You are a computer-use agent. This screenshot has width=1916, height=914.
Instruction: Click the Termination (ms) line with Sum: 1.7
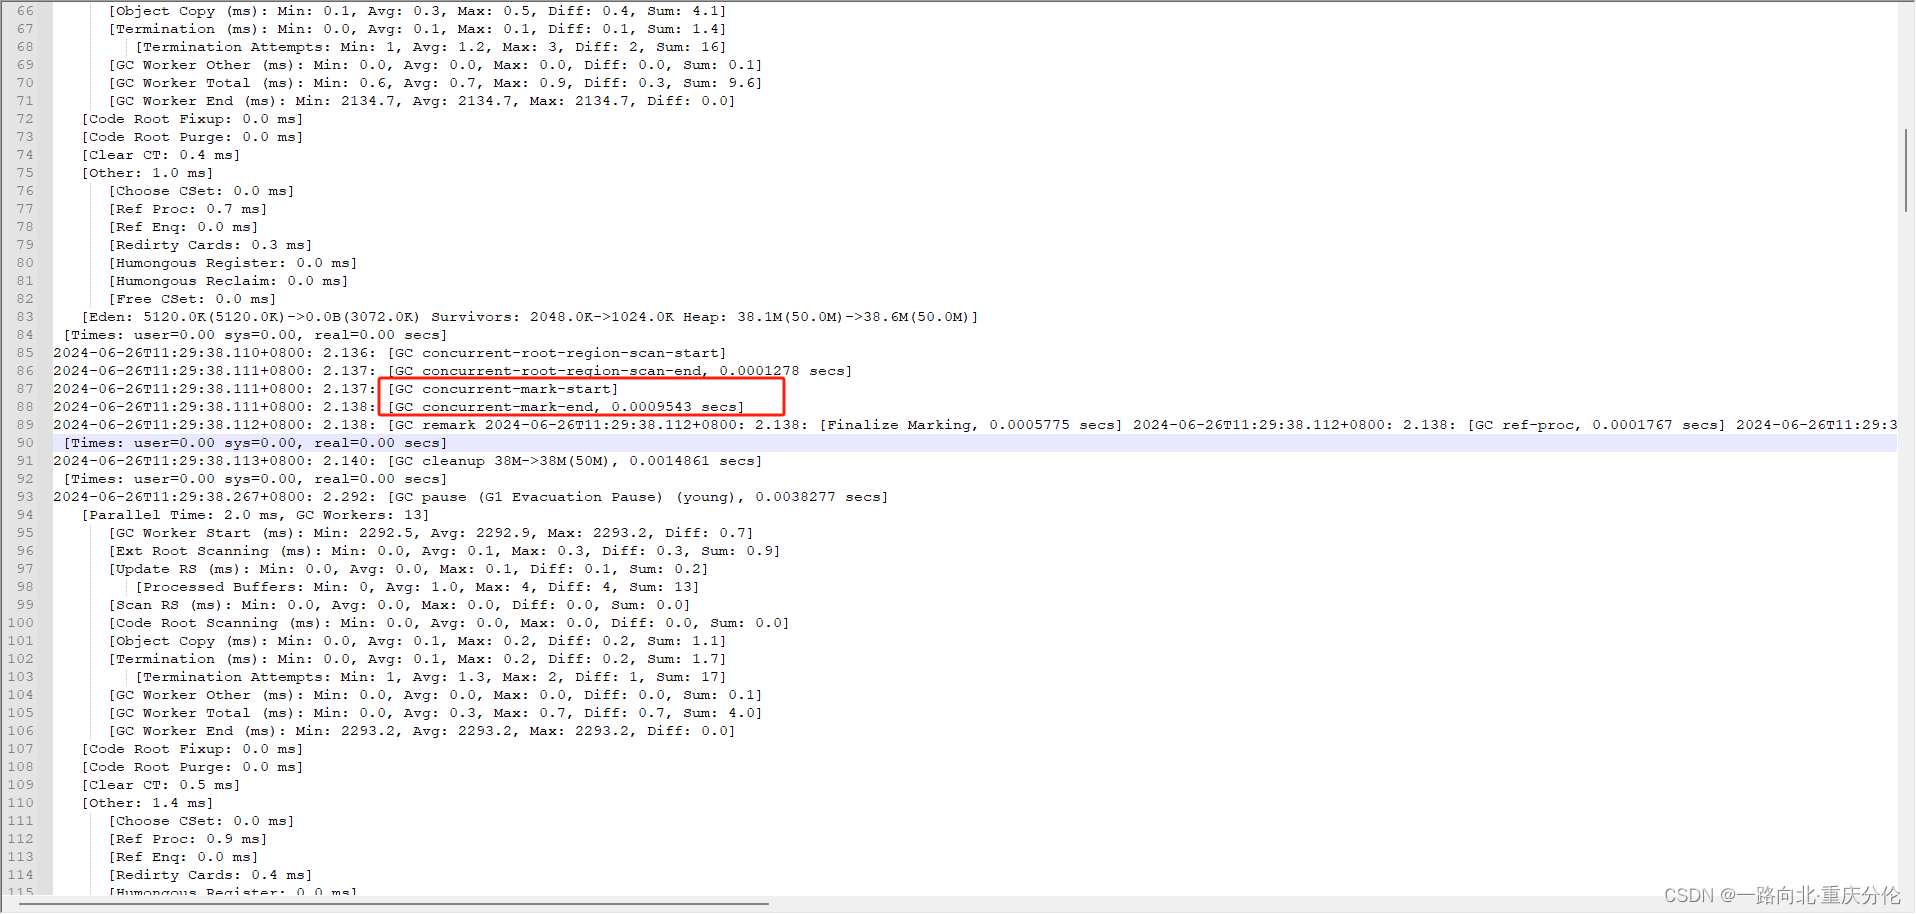coord(418,659)
